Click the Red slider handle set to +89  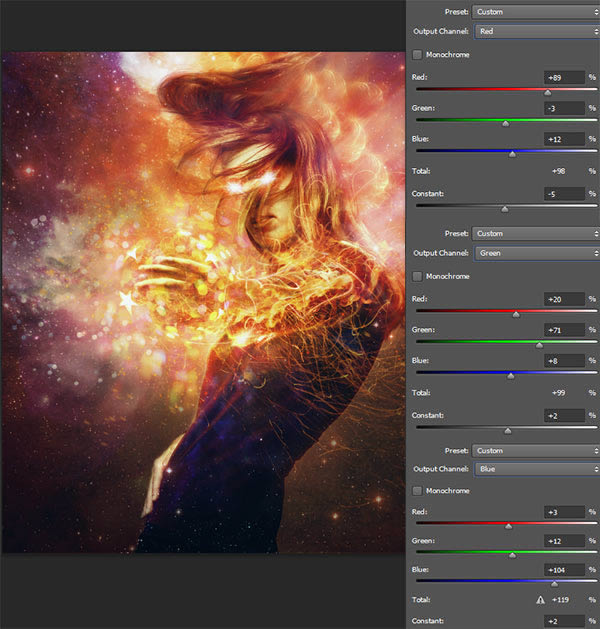coord(547,93)
